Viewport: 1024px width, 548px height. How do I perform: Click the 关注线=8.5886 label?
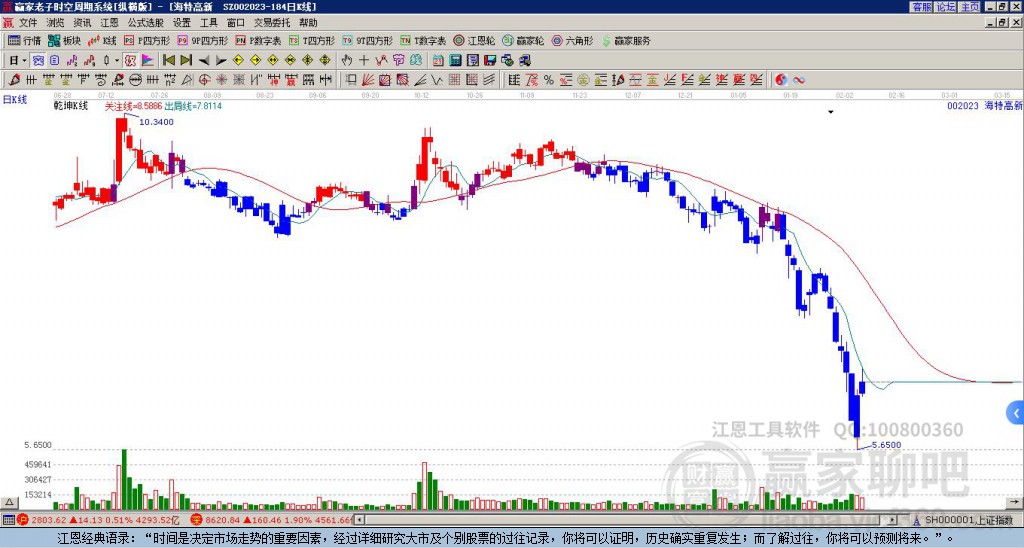coord(133,105)
